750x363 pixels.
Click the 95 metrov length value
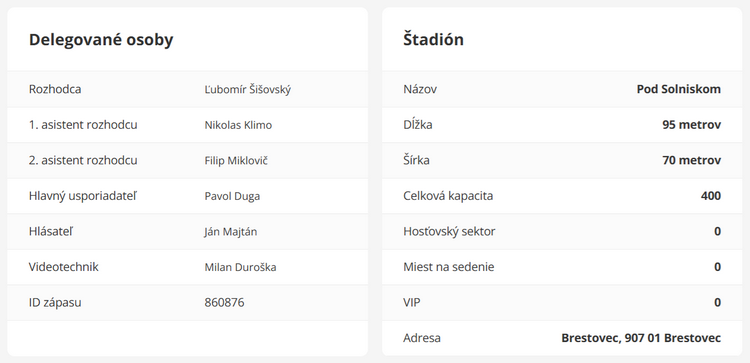(x=692, y=125)
